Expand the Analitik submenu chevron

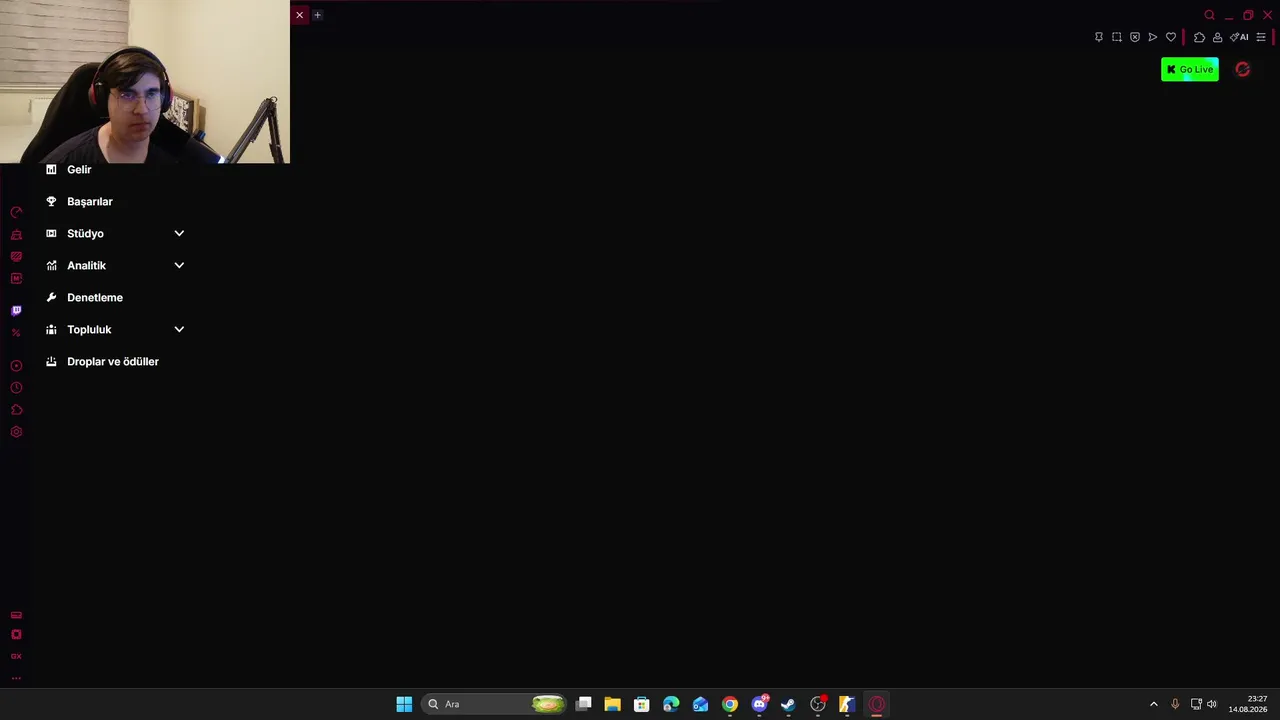[x=179, y=266]
